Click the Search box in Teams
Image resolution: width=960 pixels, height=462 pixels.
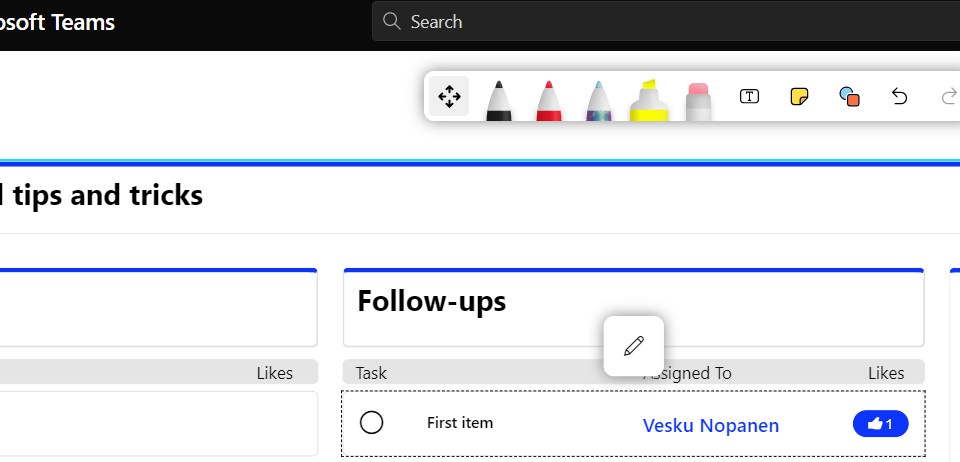[660, 21]
